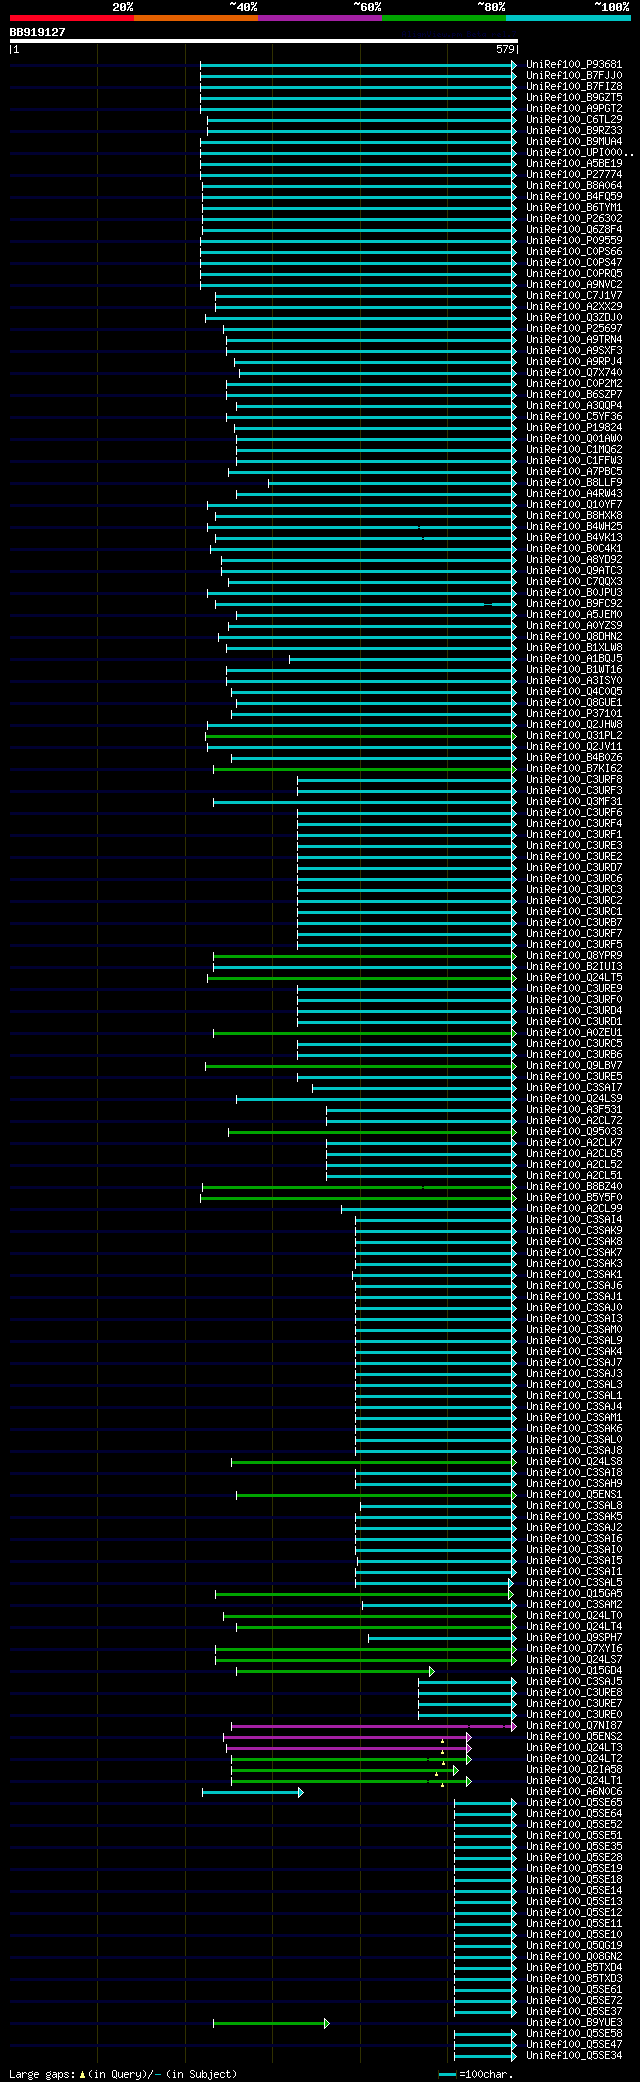Select hit label UniRef100_Q95033
This screenshot has width=640, height=2082.
(574, 1132)
